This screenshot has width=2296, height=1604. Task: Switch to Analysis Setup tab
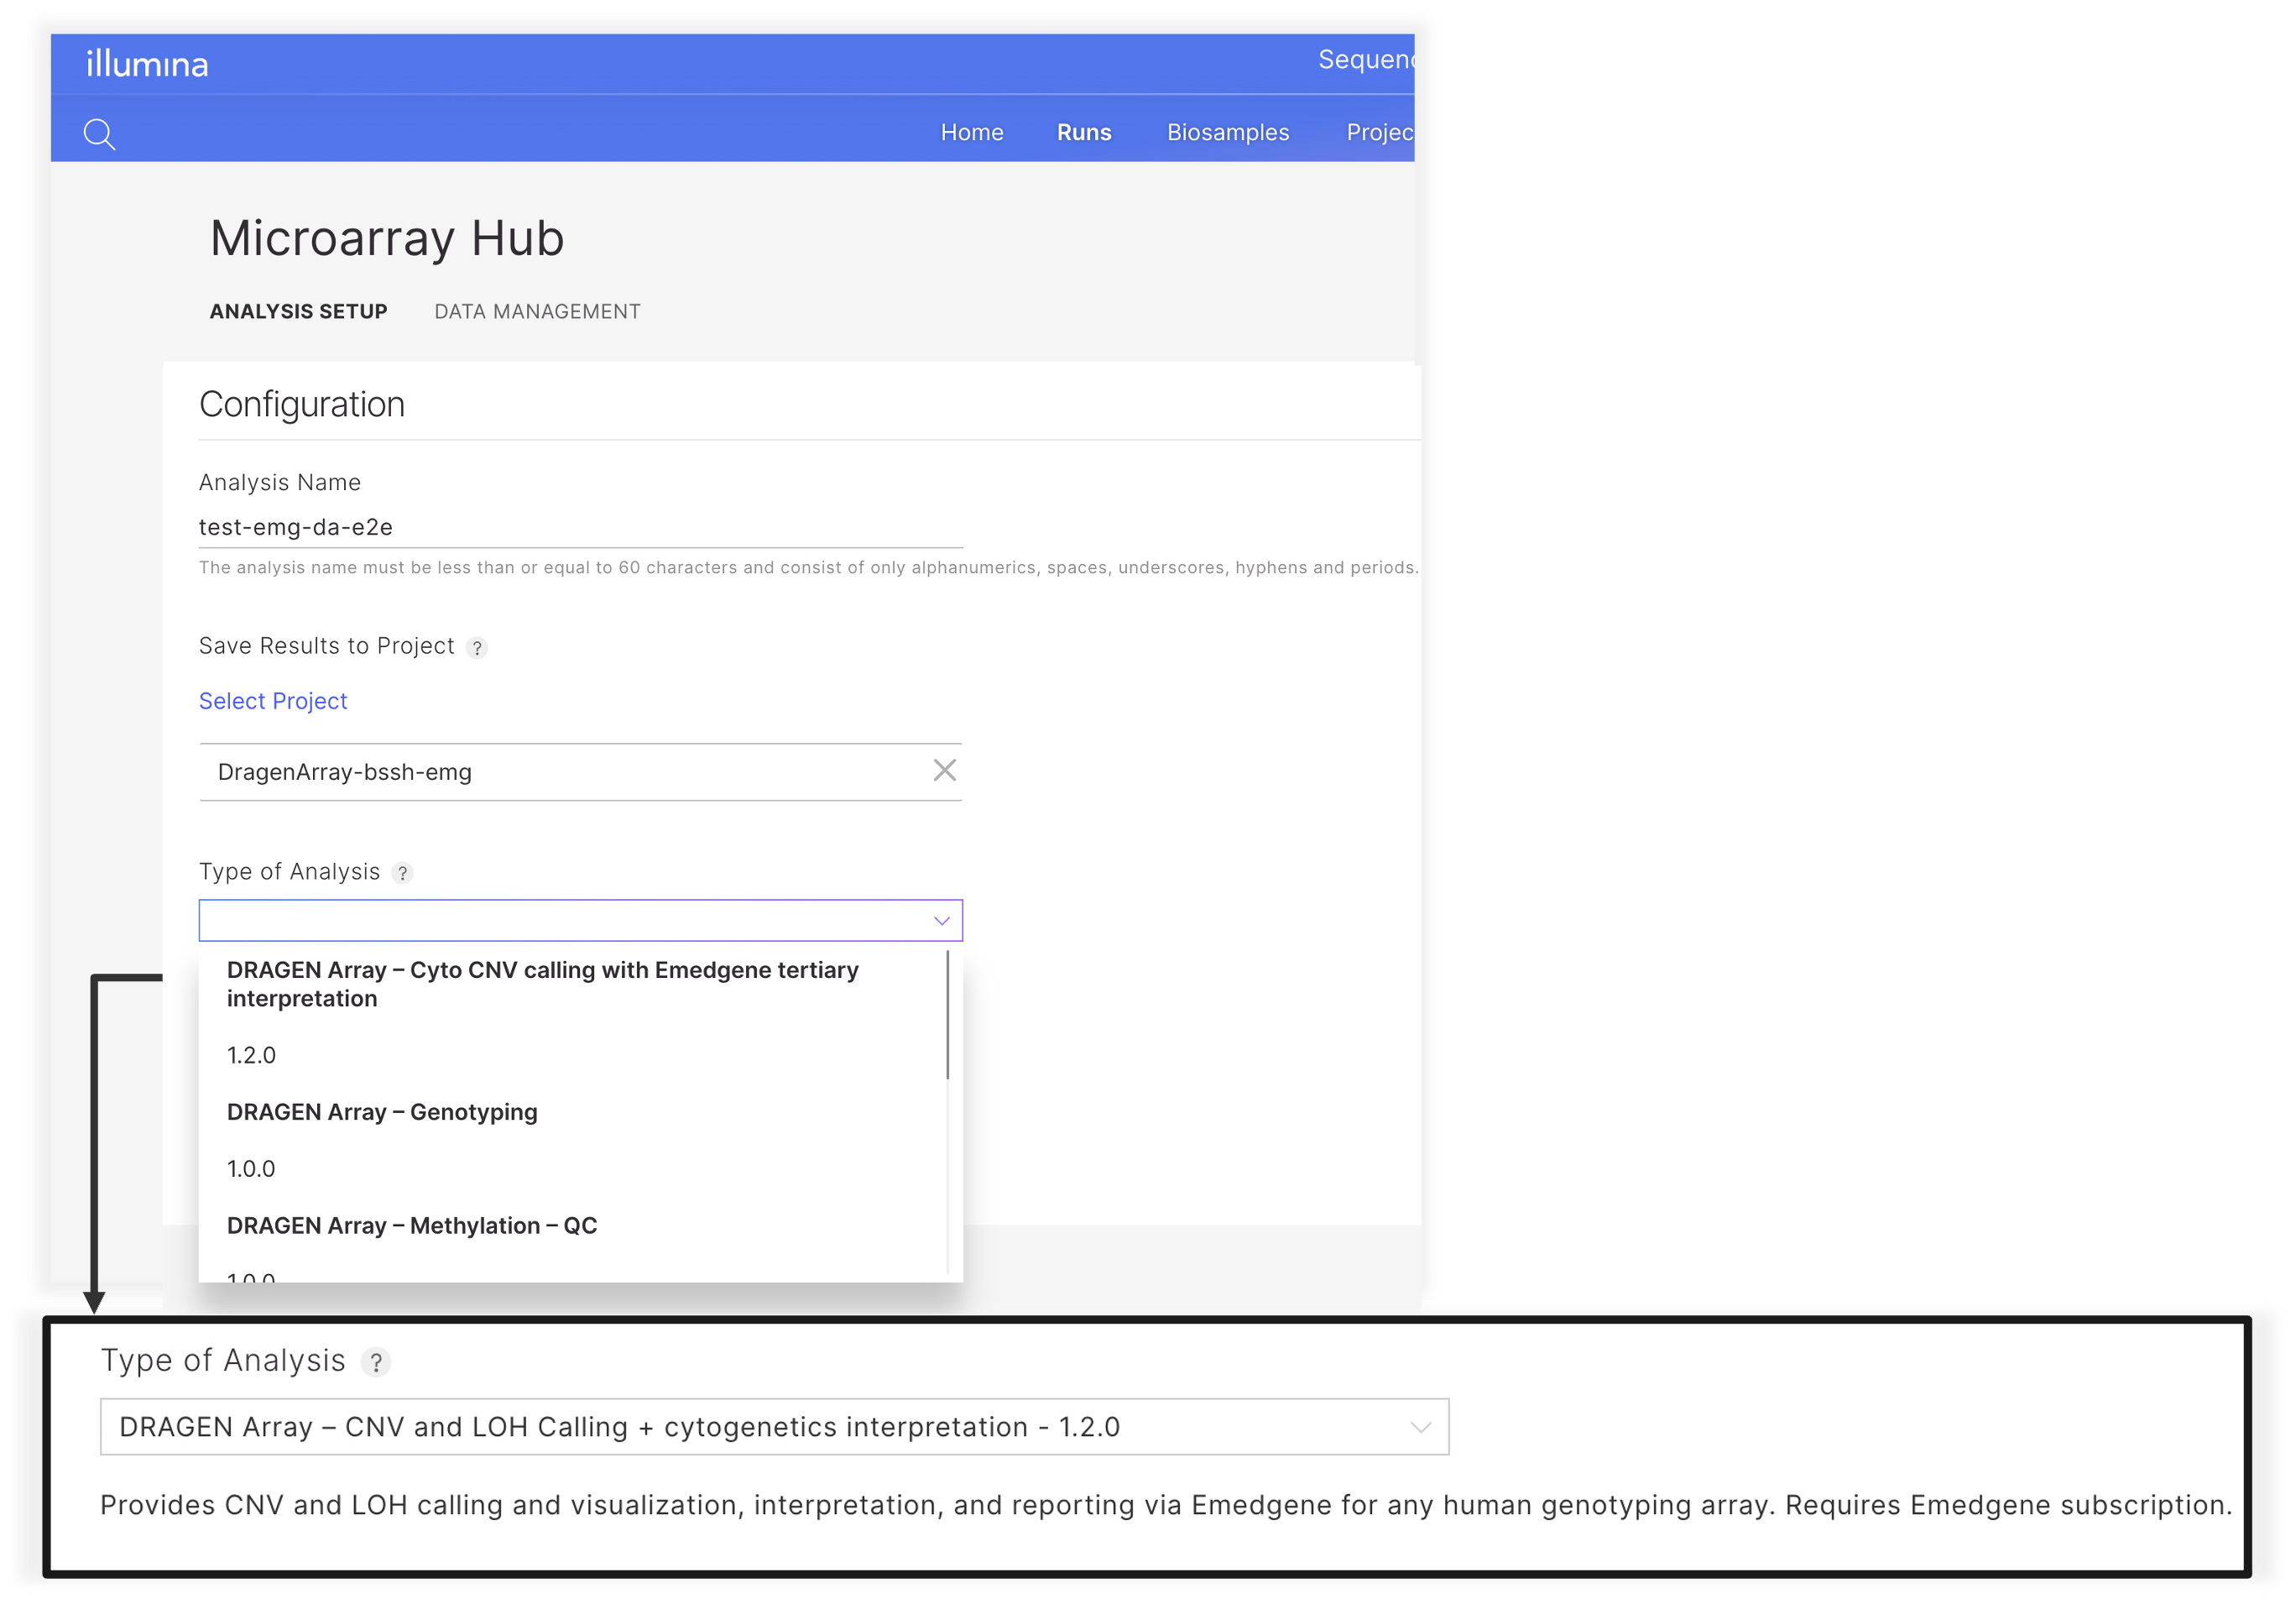[x=298, y=311]
